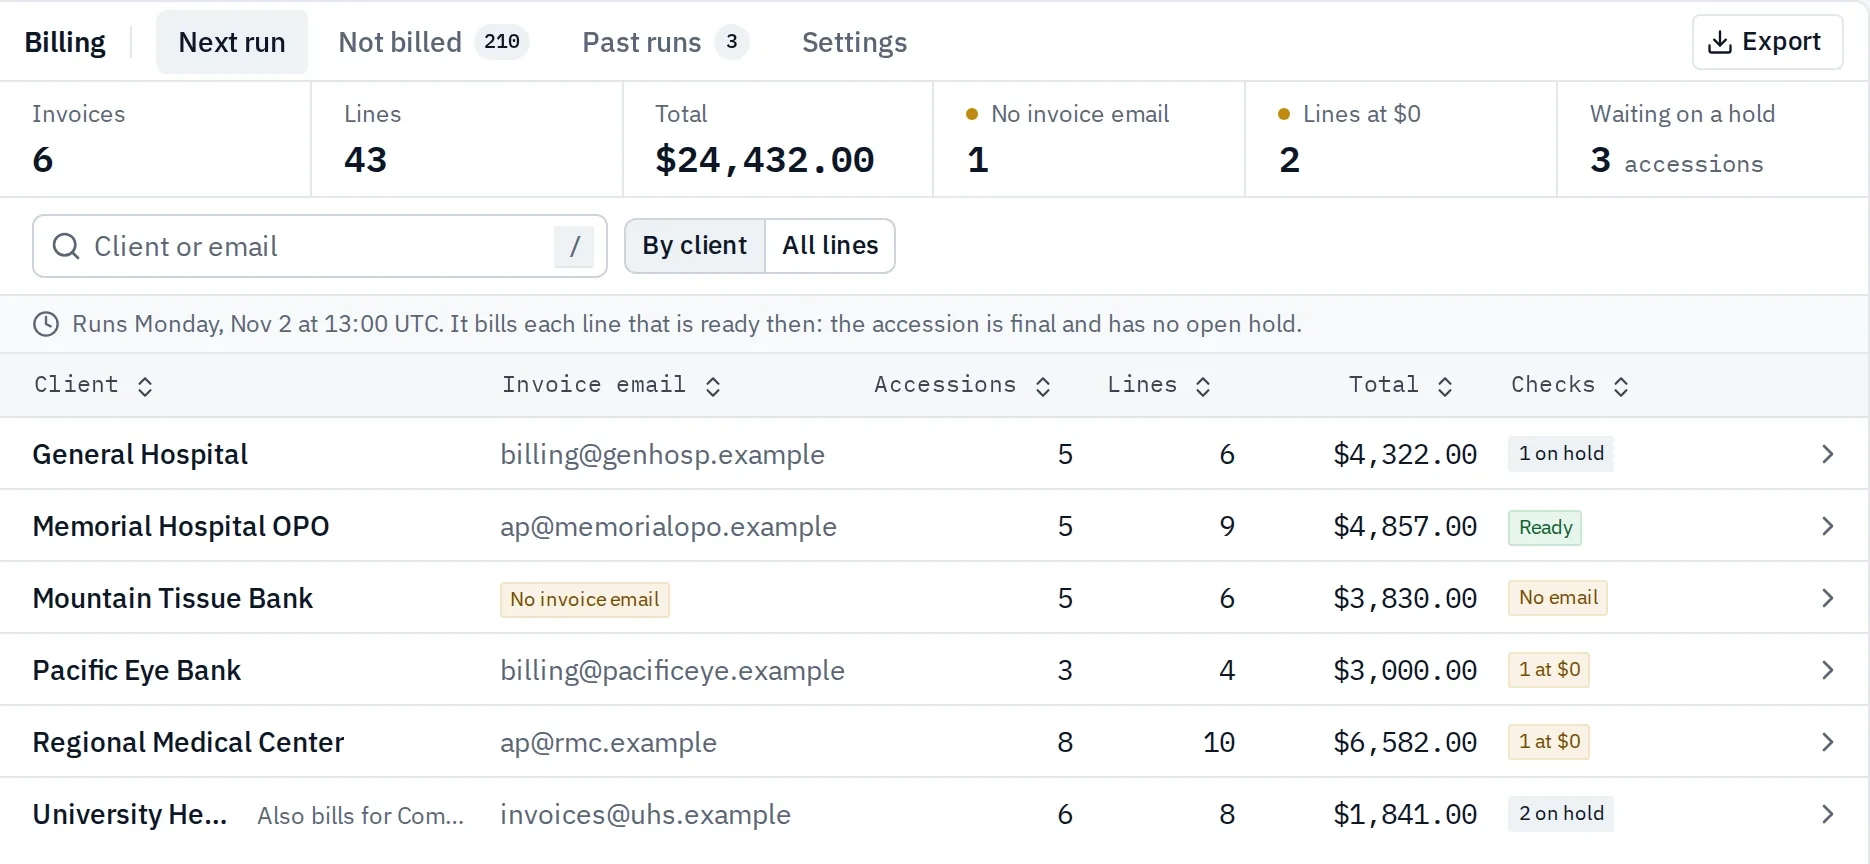Sort by Total column arrows
Screen dimensions: 1870x864
tap(1445, 386)
